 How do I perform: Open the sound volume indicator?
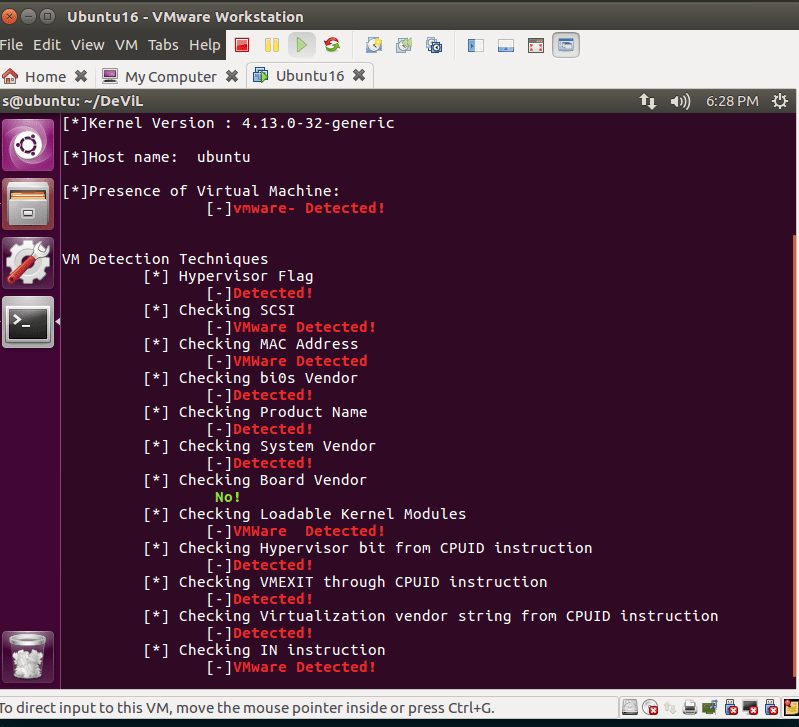point(680,101)
